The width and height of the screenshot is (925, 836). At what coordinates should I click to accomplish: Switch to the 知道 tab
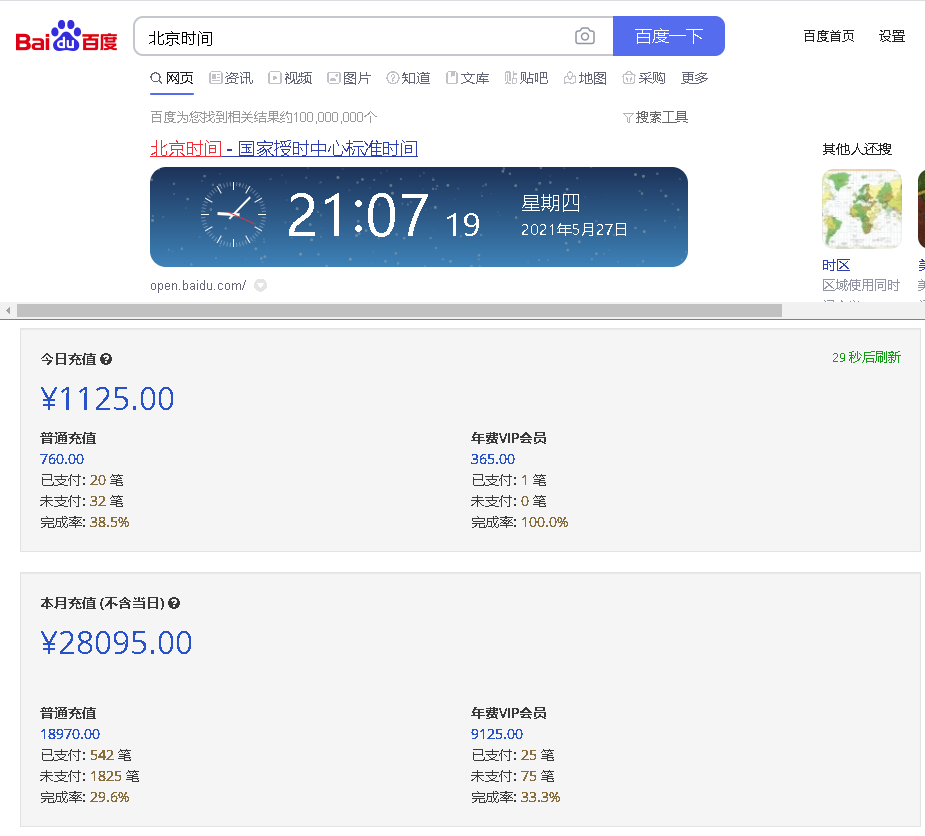pos(408,78)
